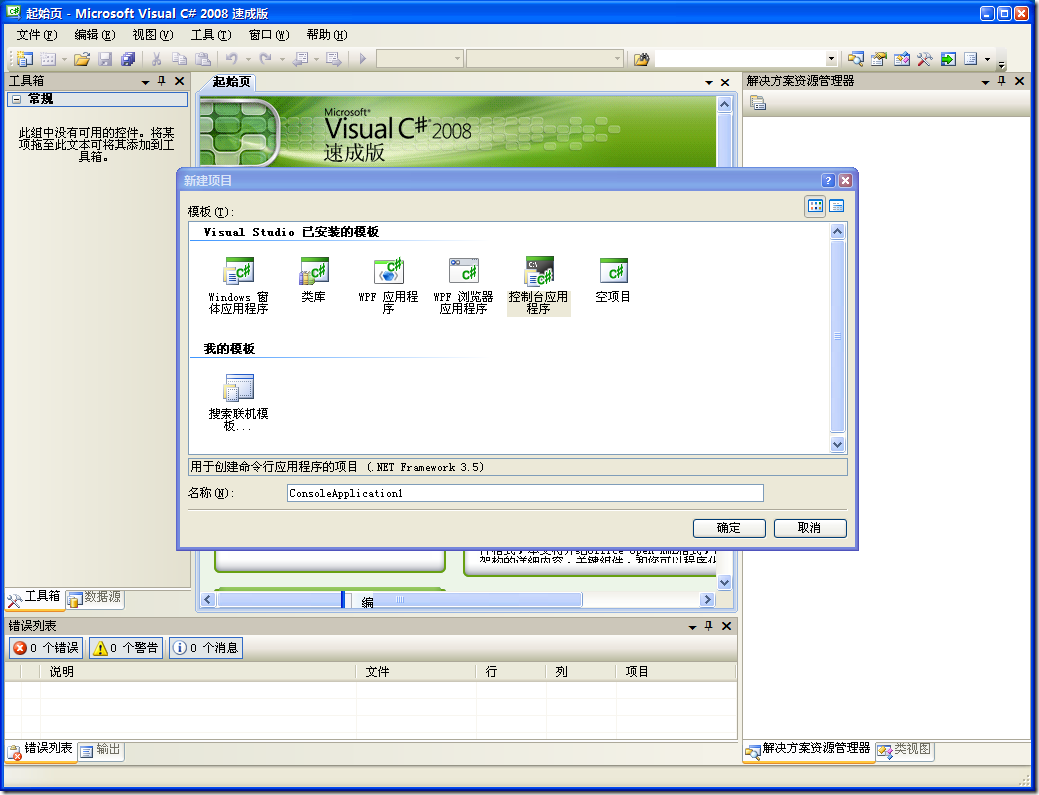Toggle the 0 个错误 errors filter
The width and height of the screenshot is (1039, 795).
pyautogui.click(x=45, y=648)
